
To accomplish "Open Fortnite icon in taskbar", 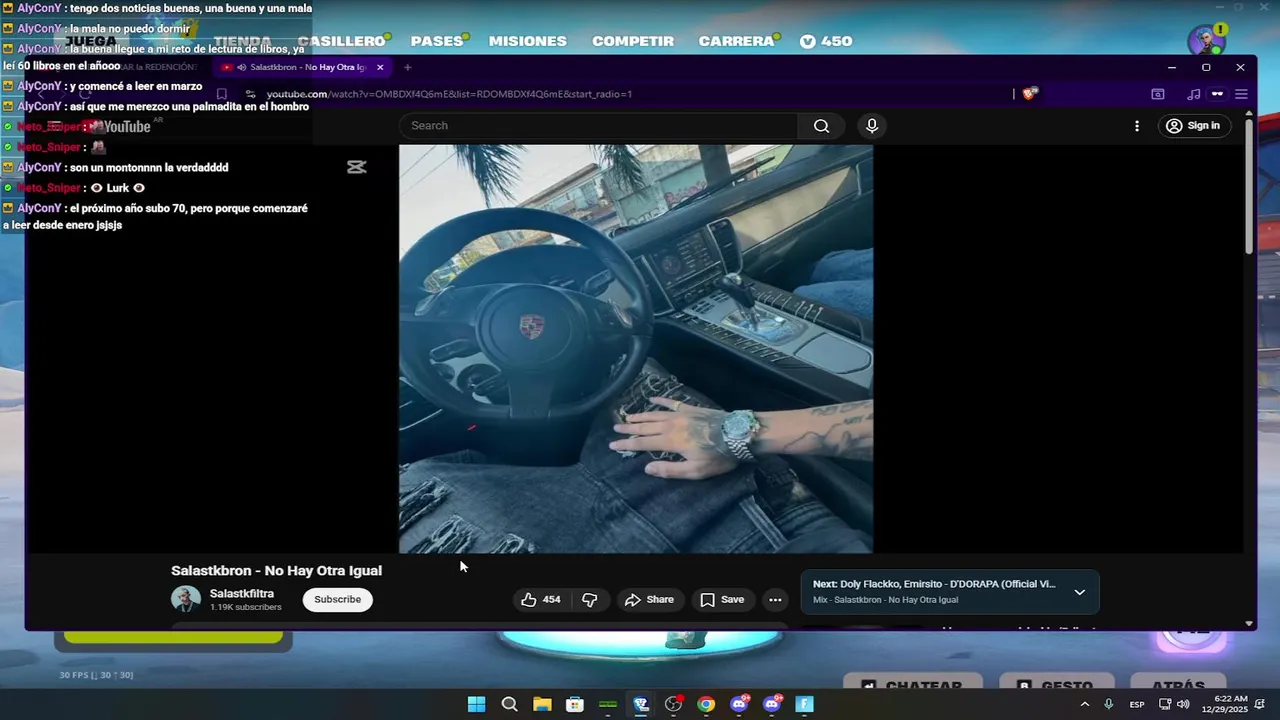I will pyautogui.click(x=804, y=704).
